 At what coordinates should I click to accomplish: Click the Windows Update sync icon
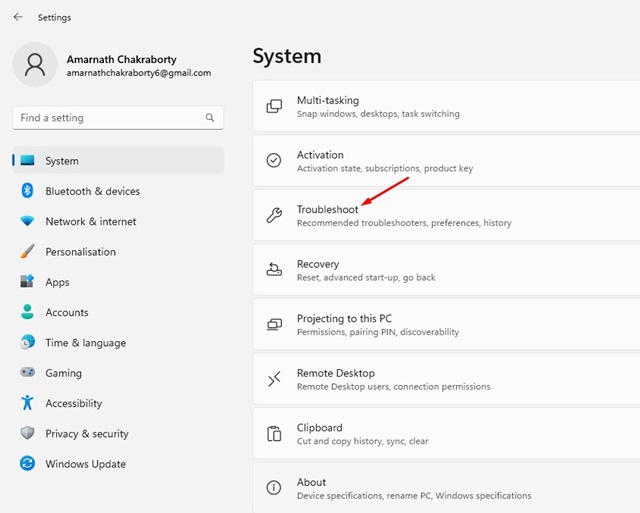coord(27,464)
